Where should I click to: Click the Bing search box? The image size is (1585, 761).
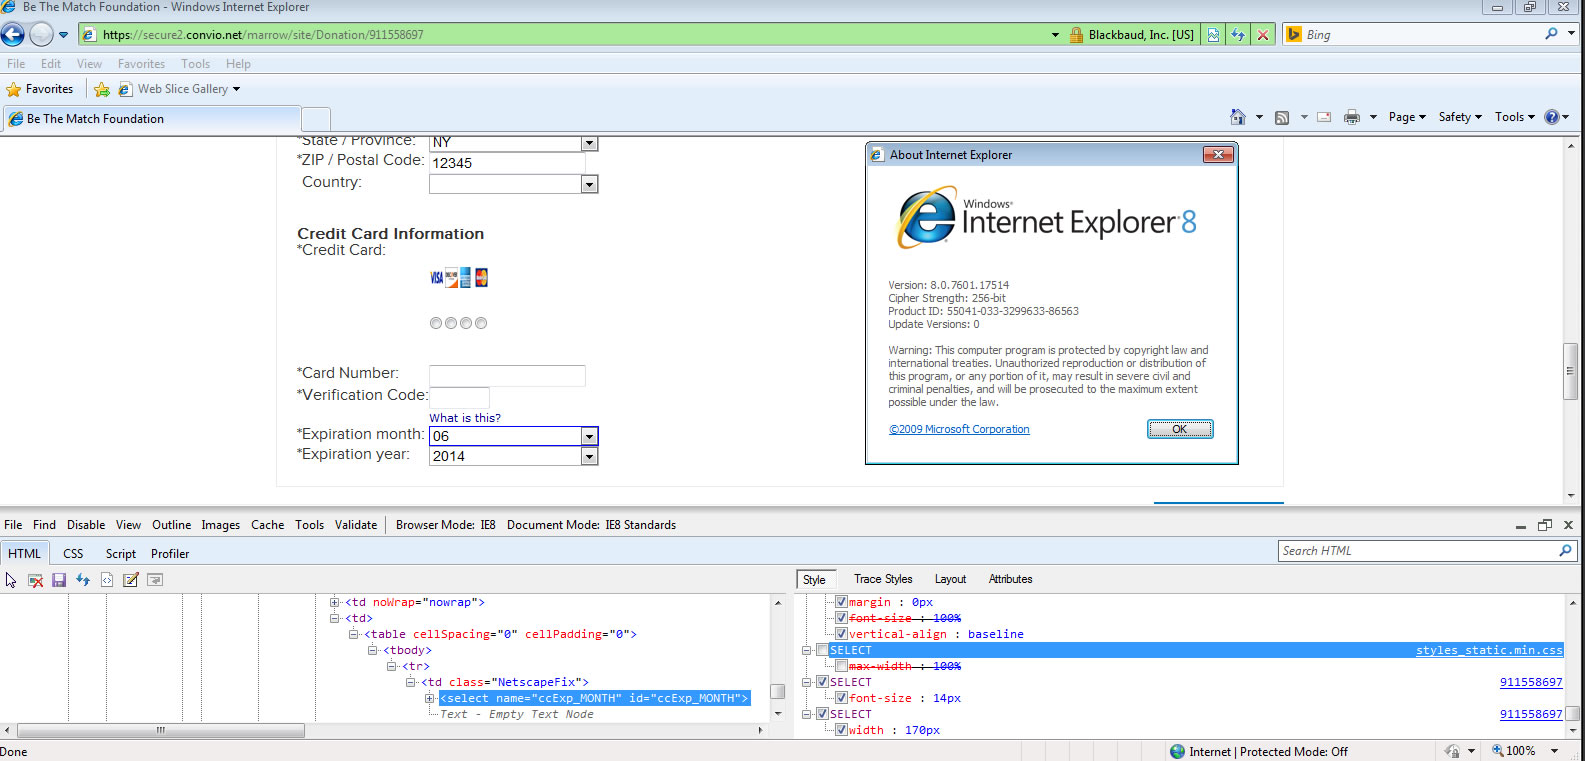coord(1421,35)
